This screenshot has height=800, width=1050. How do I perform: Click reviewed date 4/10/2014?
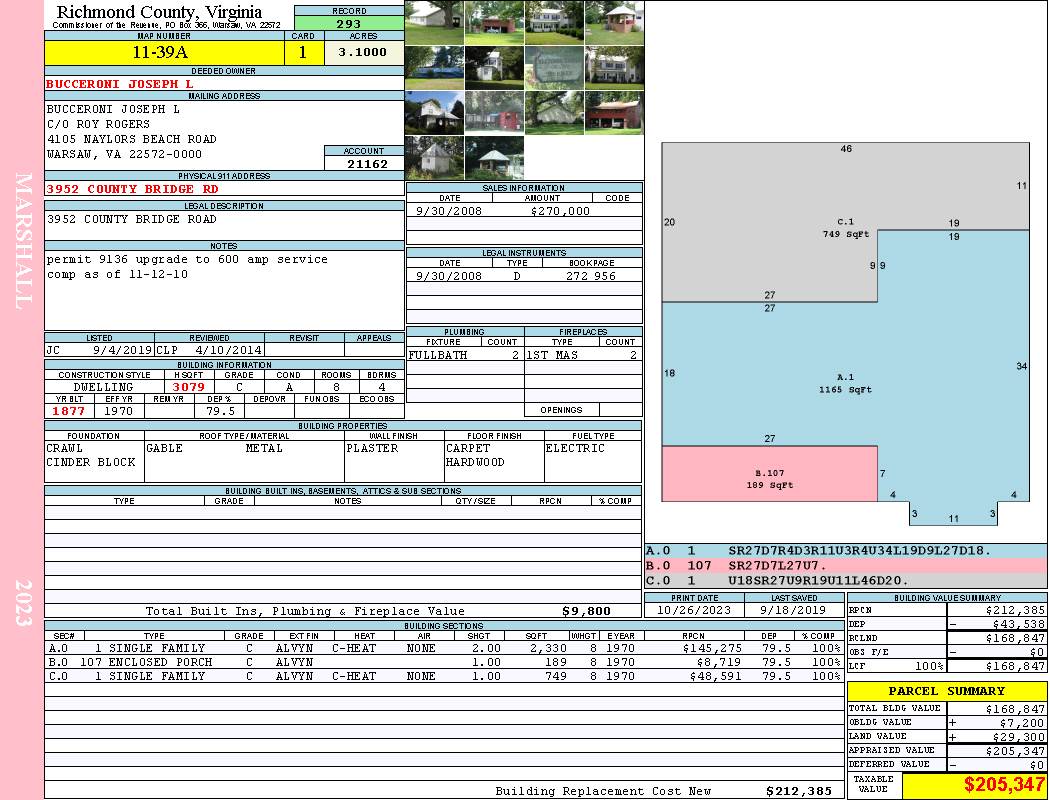pos(228,350)
